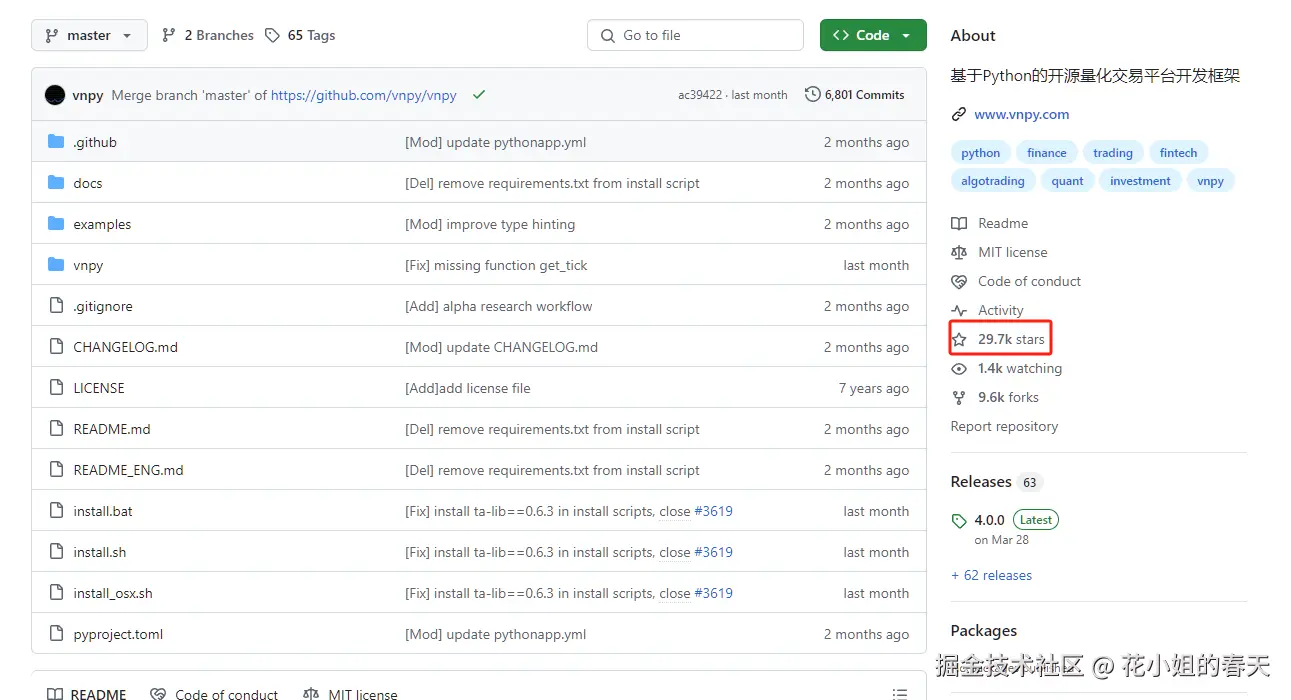Open issue #3619 link in install.sh row
This screenshot has height=700, width=1291.
pos(713,552)
